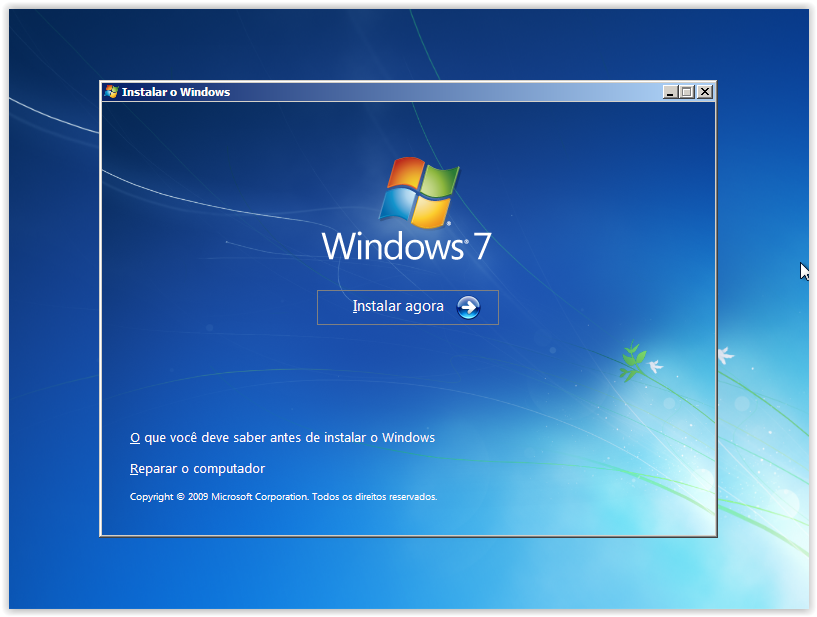Open 'O que você deve saber antes de instalar' link
817x617 pixels.
[x=283, y=438]
